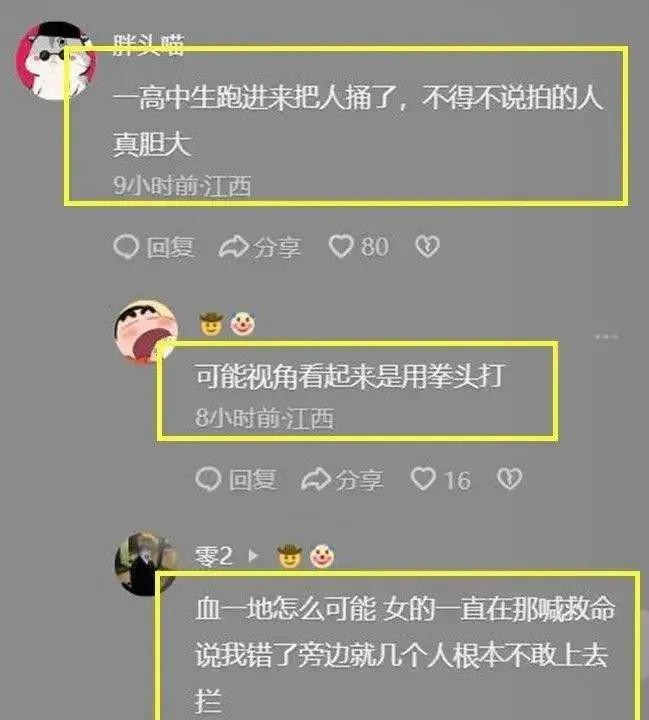The image size is (649, 720).
Task: Like the first comment with 80 likes
Action: (x=341, y=246)
